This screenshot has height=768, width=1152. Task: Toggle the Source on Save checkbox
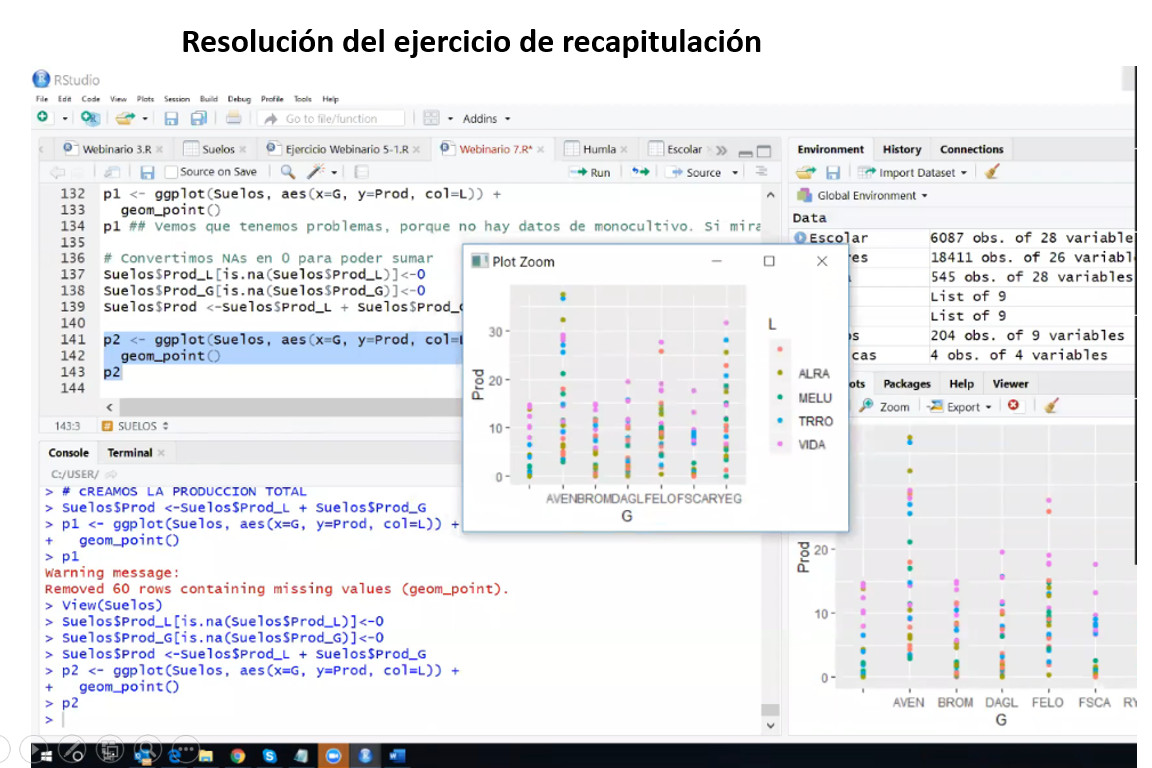[x=171, y=172]
